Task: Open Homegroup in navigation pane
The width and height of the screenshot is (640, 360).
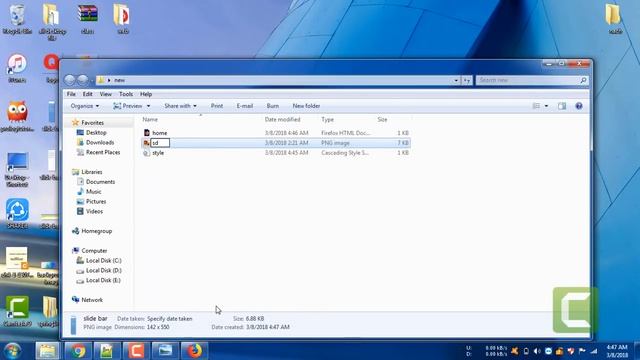Action: (x=96, y=231)
